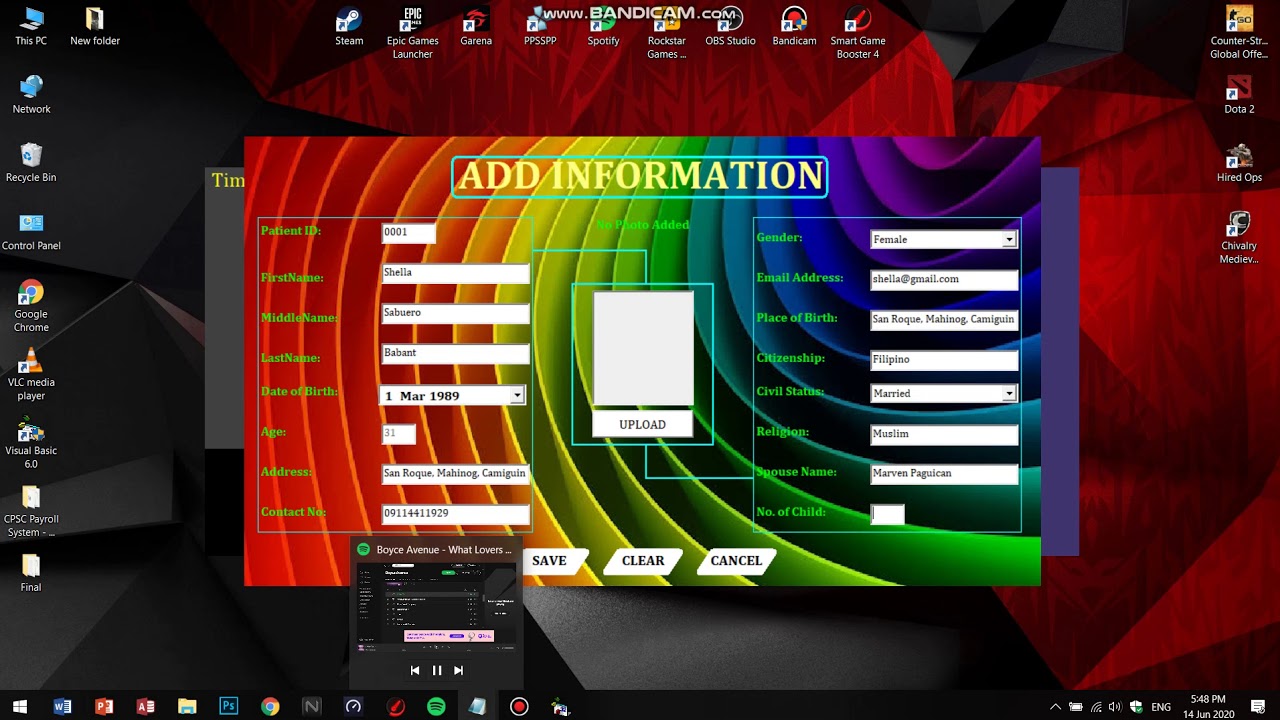This screenshot has height=720, width=1280.
Task: Open Visual Basic 6.0 desktop icon
Action: pyautogui.click(x=31, y=444)
